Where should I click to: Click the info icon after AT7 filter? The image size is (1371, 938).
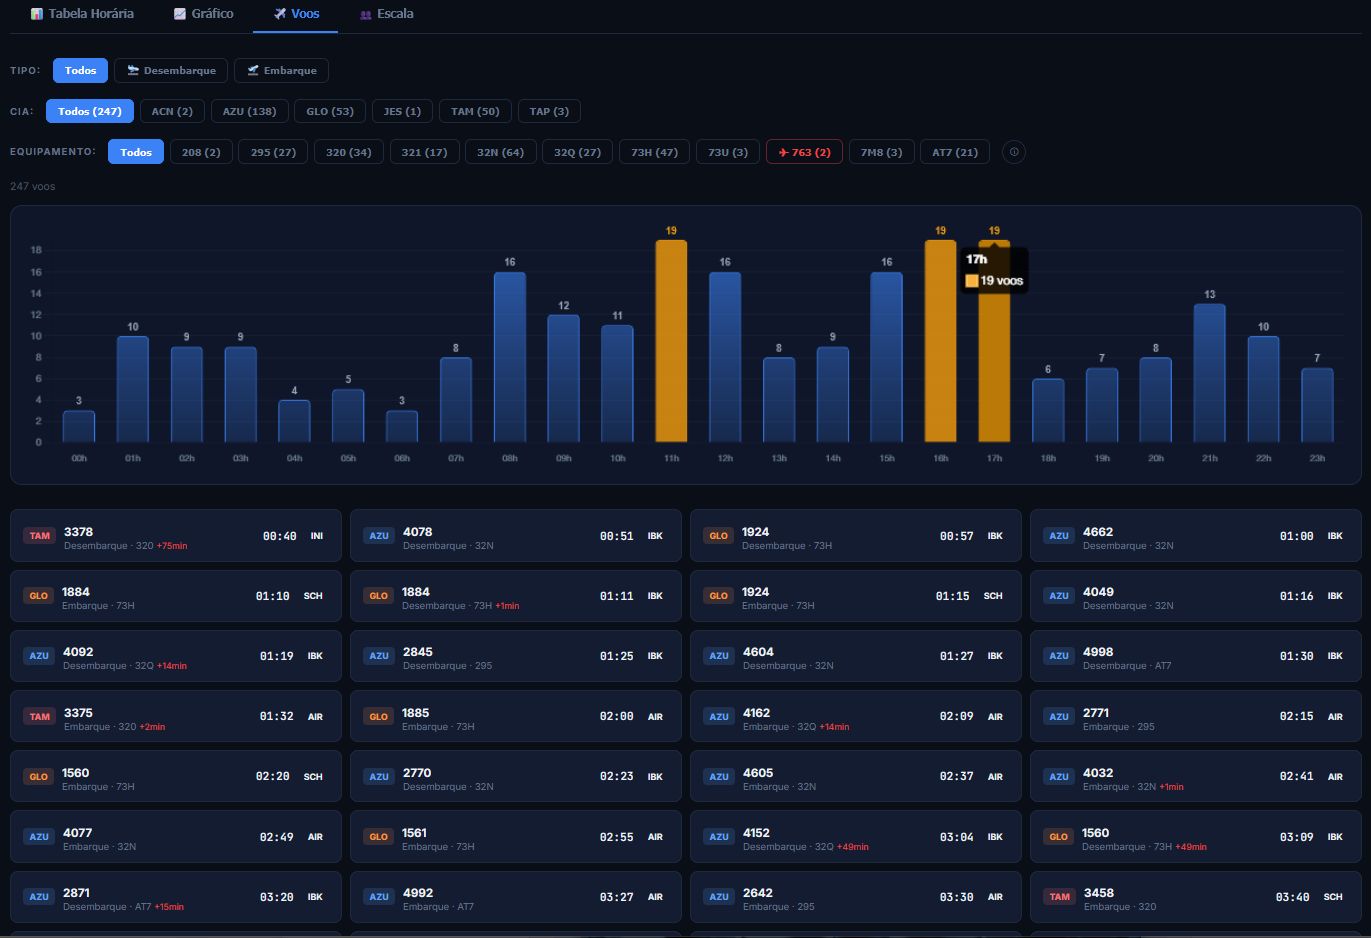[1013, 152]
